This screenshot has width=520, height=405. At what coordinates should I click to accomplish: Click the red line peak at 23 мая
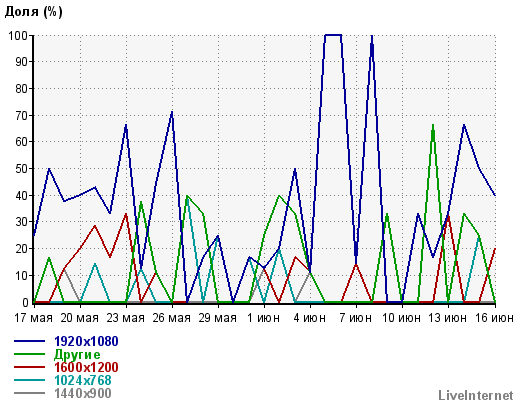click(x=126, y=214)
